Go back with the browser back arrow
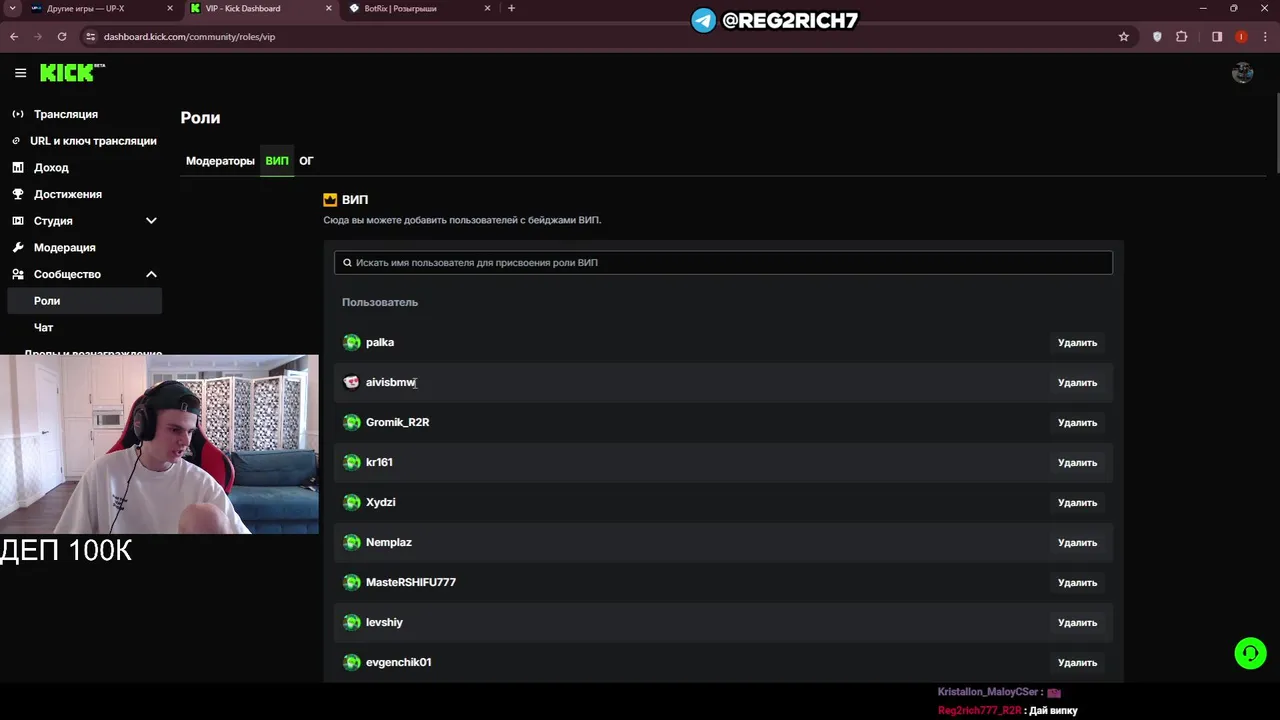The height and width of the screenshot is (720, 1280). pos(14,37)
